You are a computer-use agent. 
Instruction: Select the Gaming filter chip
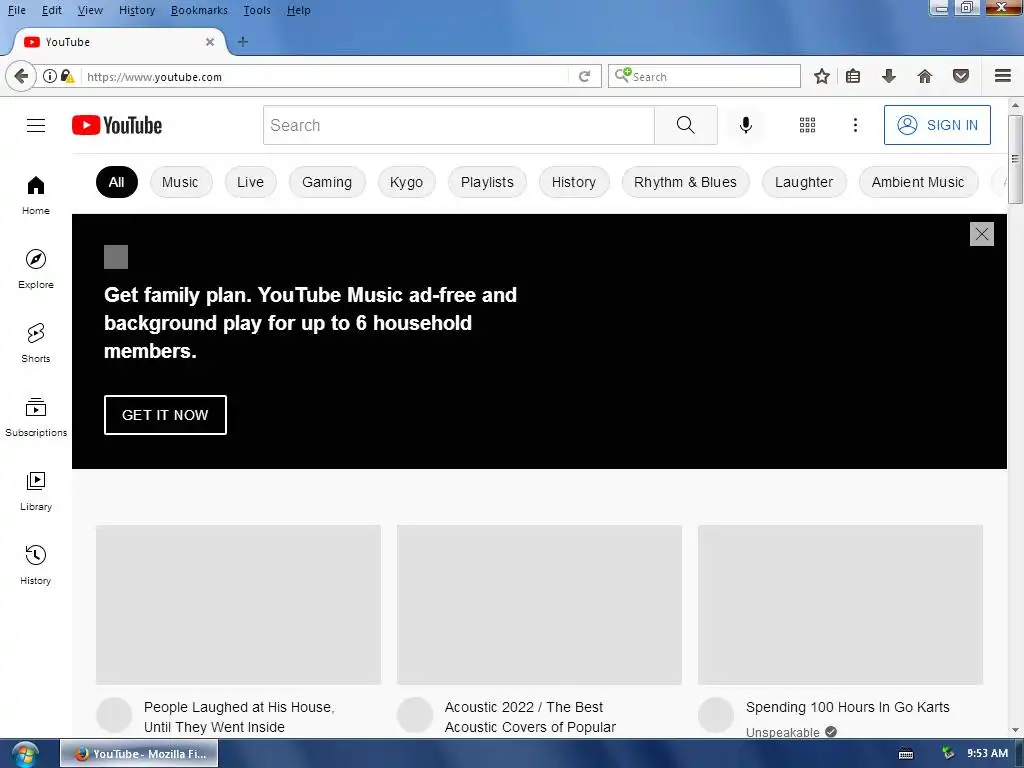click(327, 182)
